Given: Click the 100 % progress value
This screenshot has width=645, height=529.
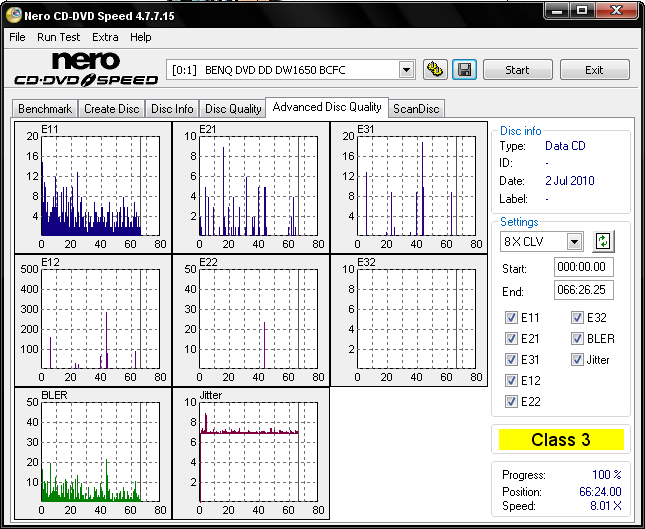Looking at the screenshot, I should 606,475.
